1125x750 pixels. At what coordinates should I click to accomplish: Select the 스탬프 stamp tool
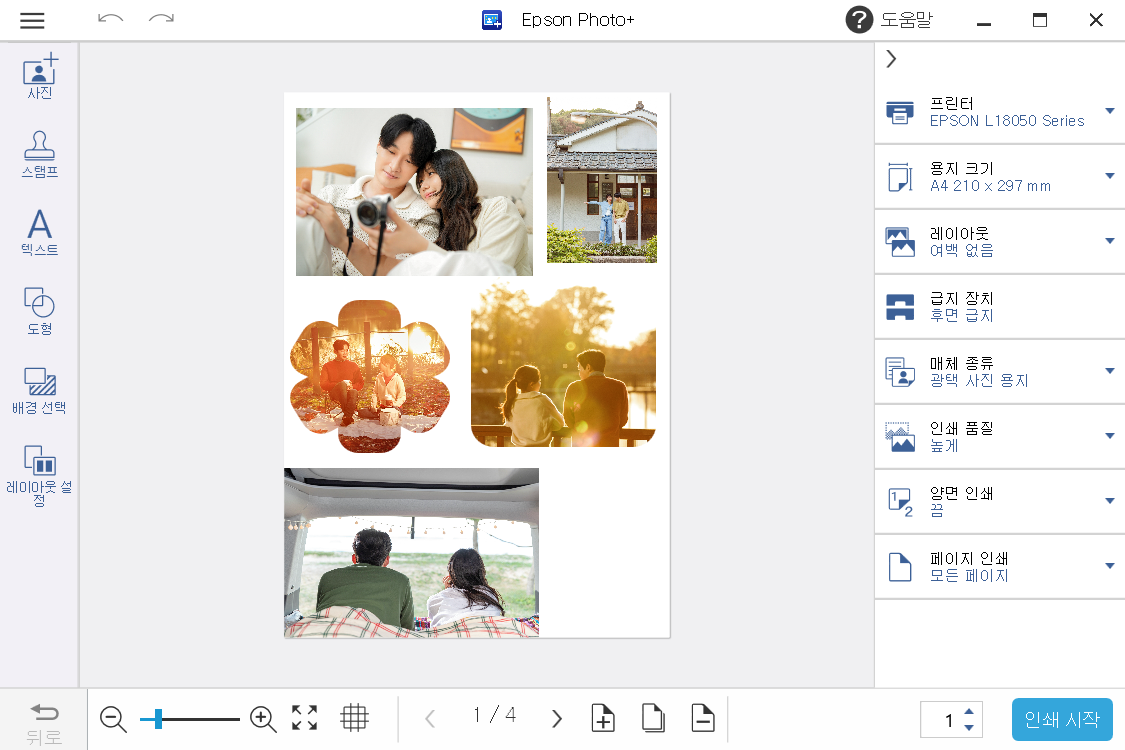pos(39,154)
